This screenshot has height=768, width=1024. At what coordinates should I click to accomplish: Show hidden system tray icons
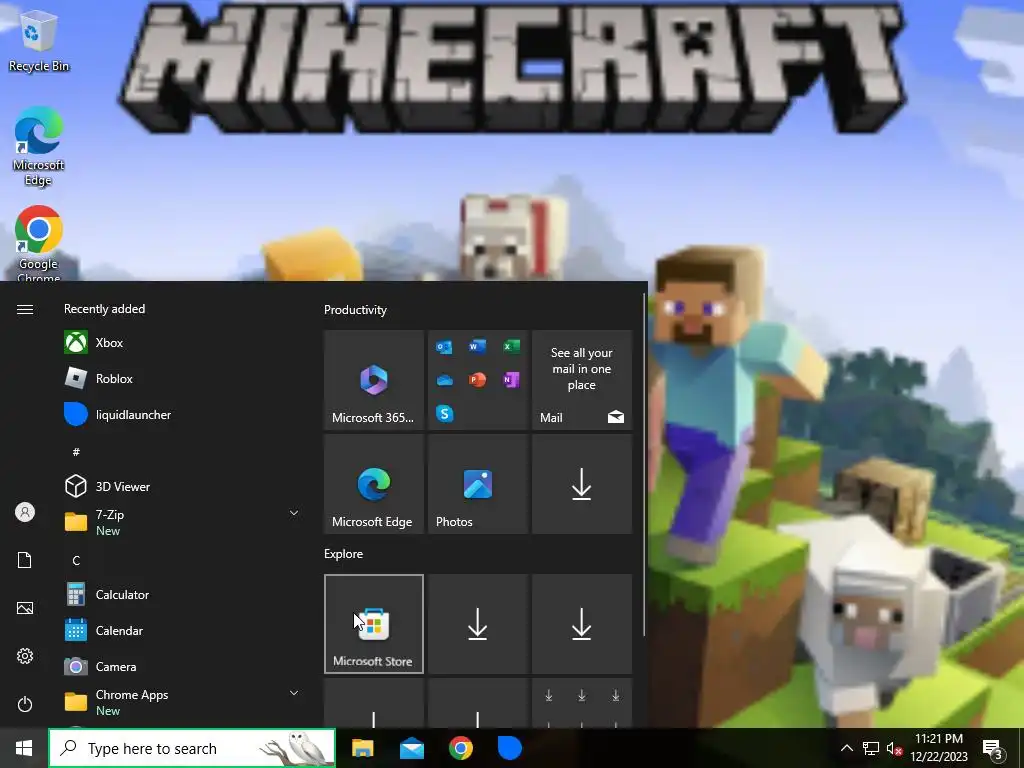846,748
